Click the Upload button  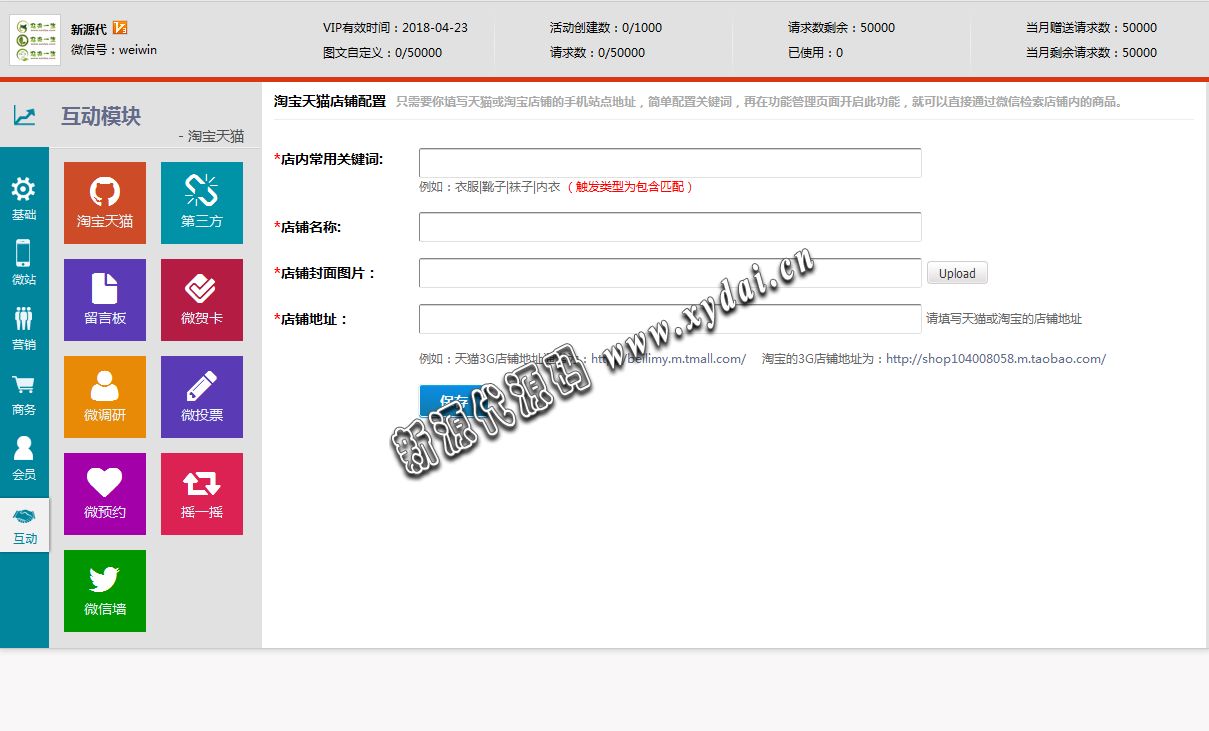957,273
